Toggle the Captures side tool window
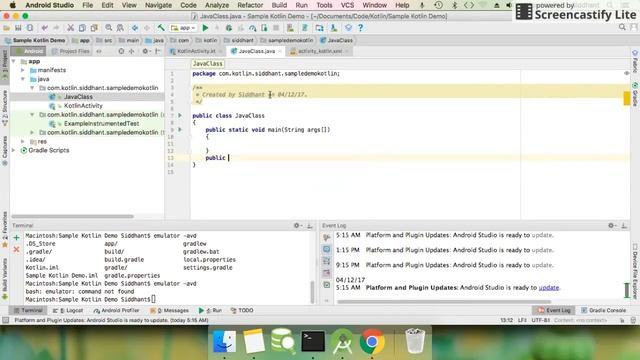 point(5,151)
